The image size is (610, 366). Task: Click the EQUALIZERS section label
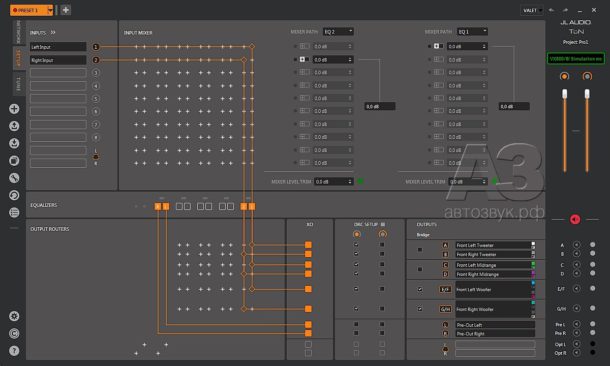(44, 205)
